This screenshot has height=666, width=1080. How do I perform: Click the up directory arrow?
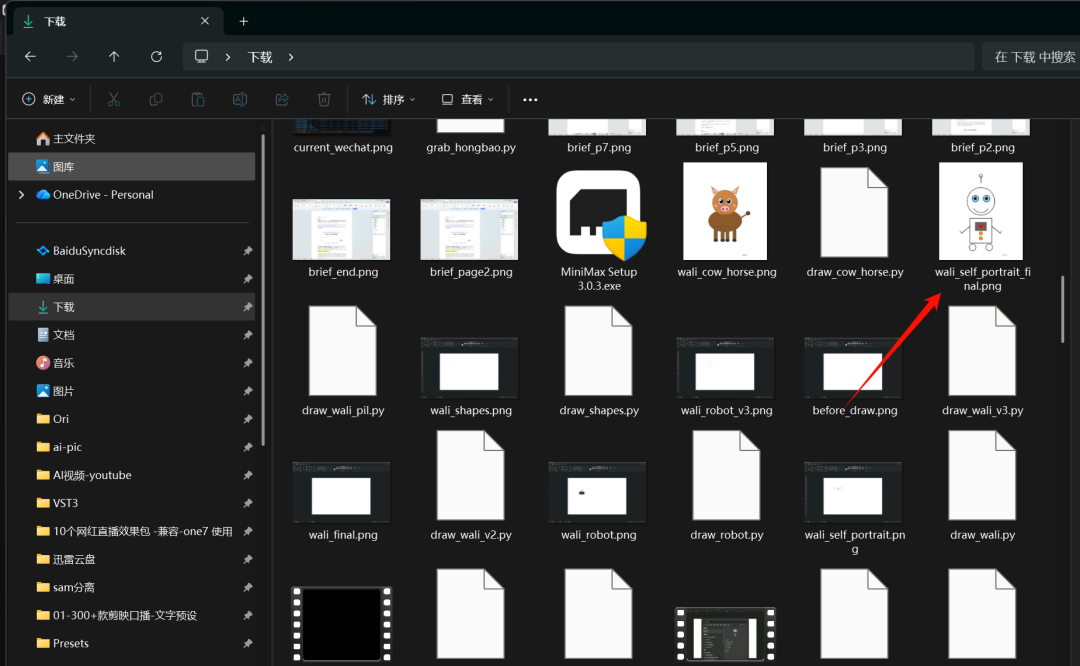[x=114, y=57]
